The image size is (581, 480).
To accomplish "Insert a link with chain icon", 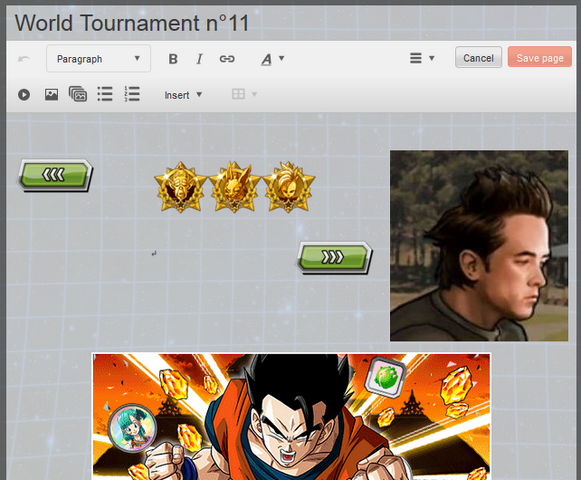I will point(227,59).
